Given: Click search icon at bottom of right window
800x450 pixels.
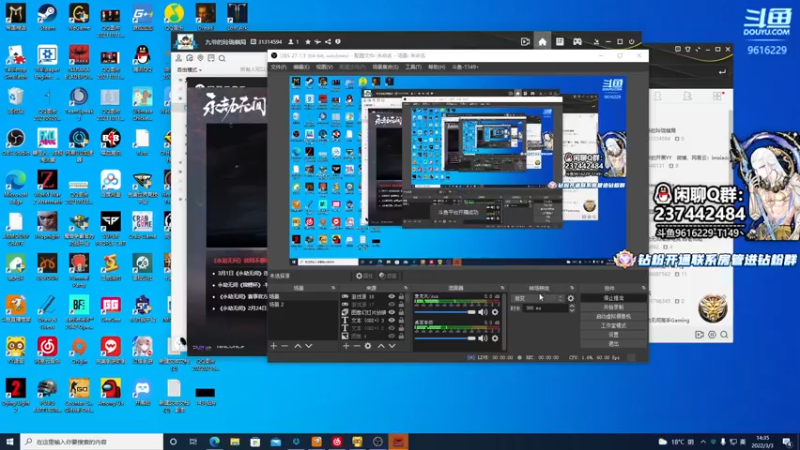Looking at the screenshot, I should coord(724,335).
